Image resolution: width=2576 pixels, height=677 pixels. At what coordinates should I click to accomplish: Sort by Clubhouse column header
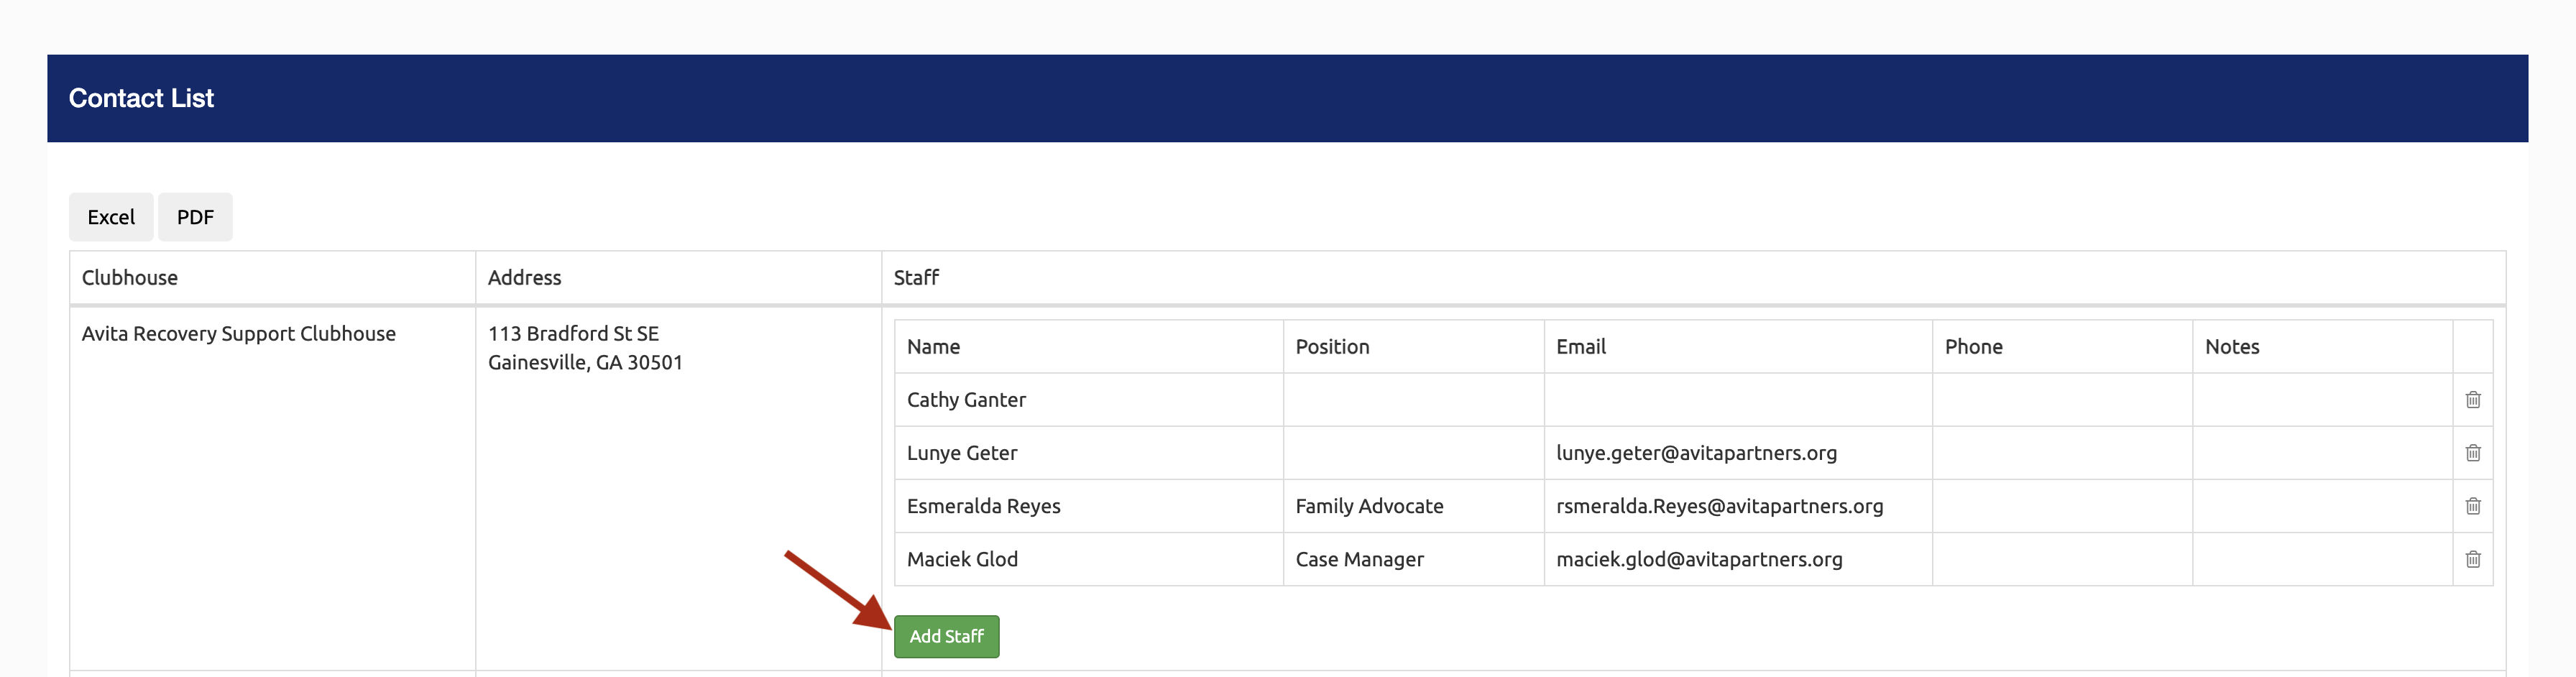click(130, 278)
